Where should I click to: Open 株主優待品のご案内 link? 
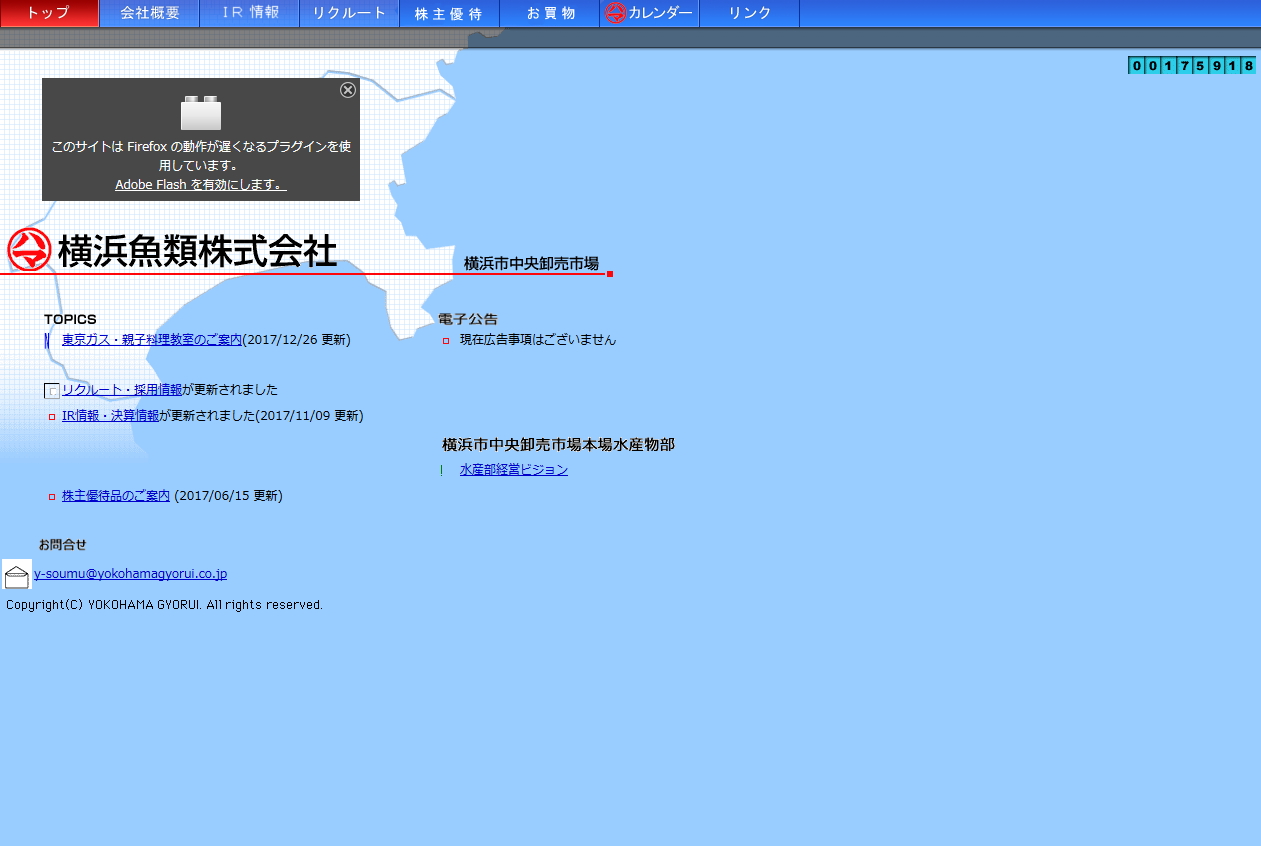point(116,496)
